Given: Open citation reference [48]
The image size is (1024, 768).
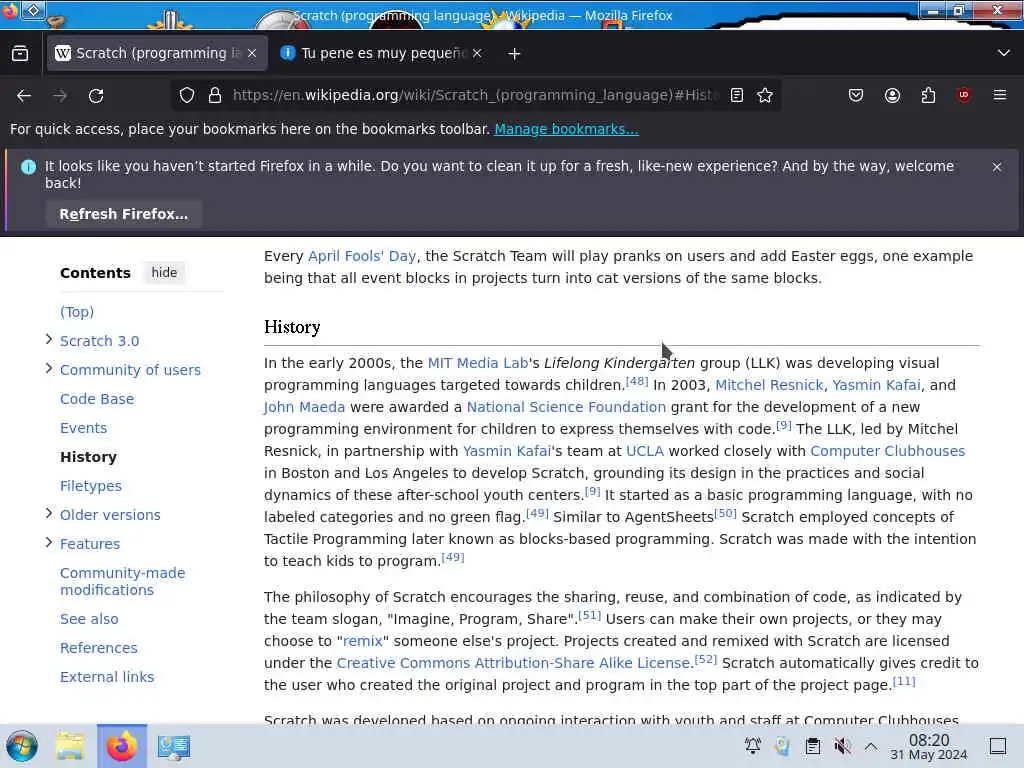Looking at the screenshot, I should click(x=637, y=381).
